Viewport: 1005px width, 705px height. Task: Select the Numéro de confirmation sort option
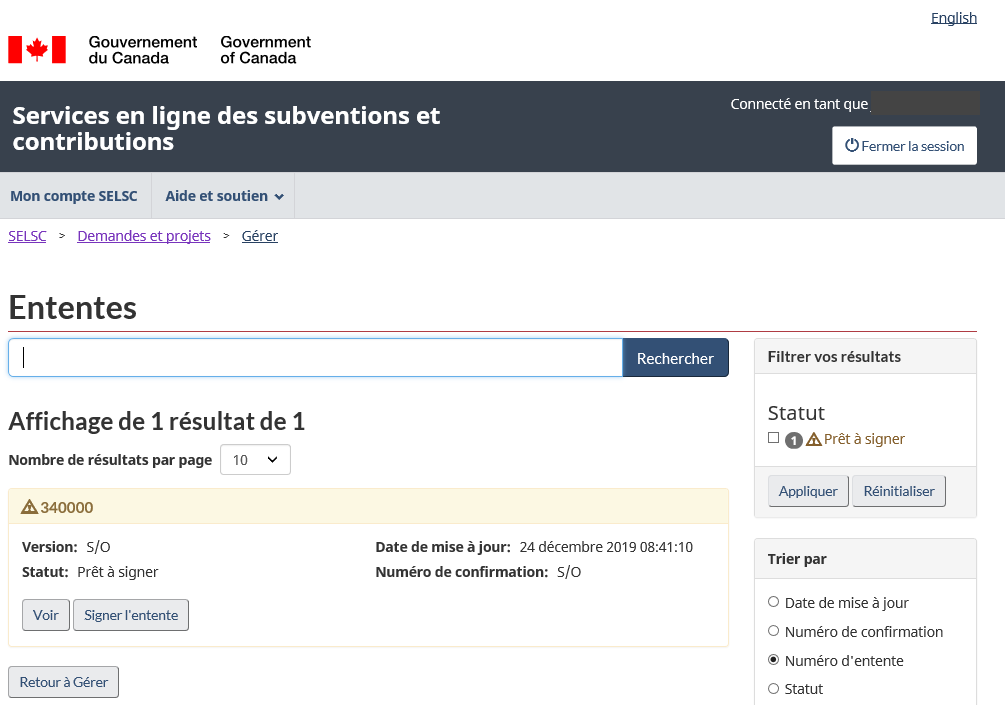(x=773, y=631)
